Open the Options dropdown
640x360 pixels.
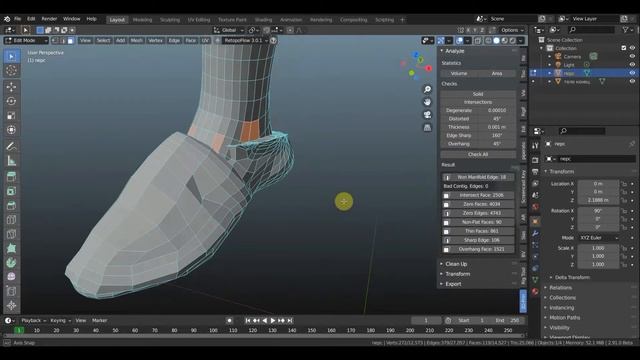click(x=512, y=30)
